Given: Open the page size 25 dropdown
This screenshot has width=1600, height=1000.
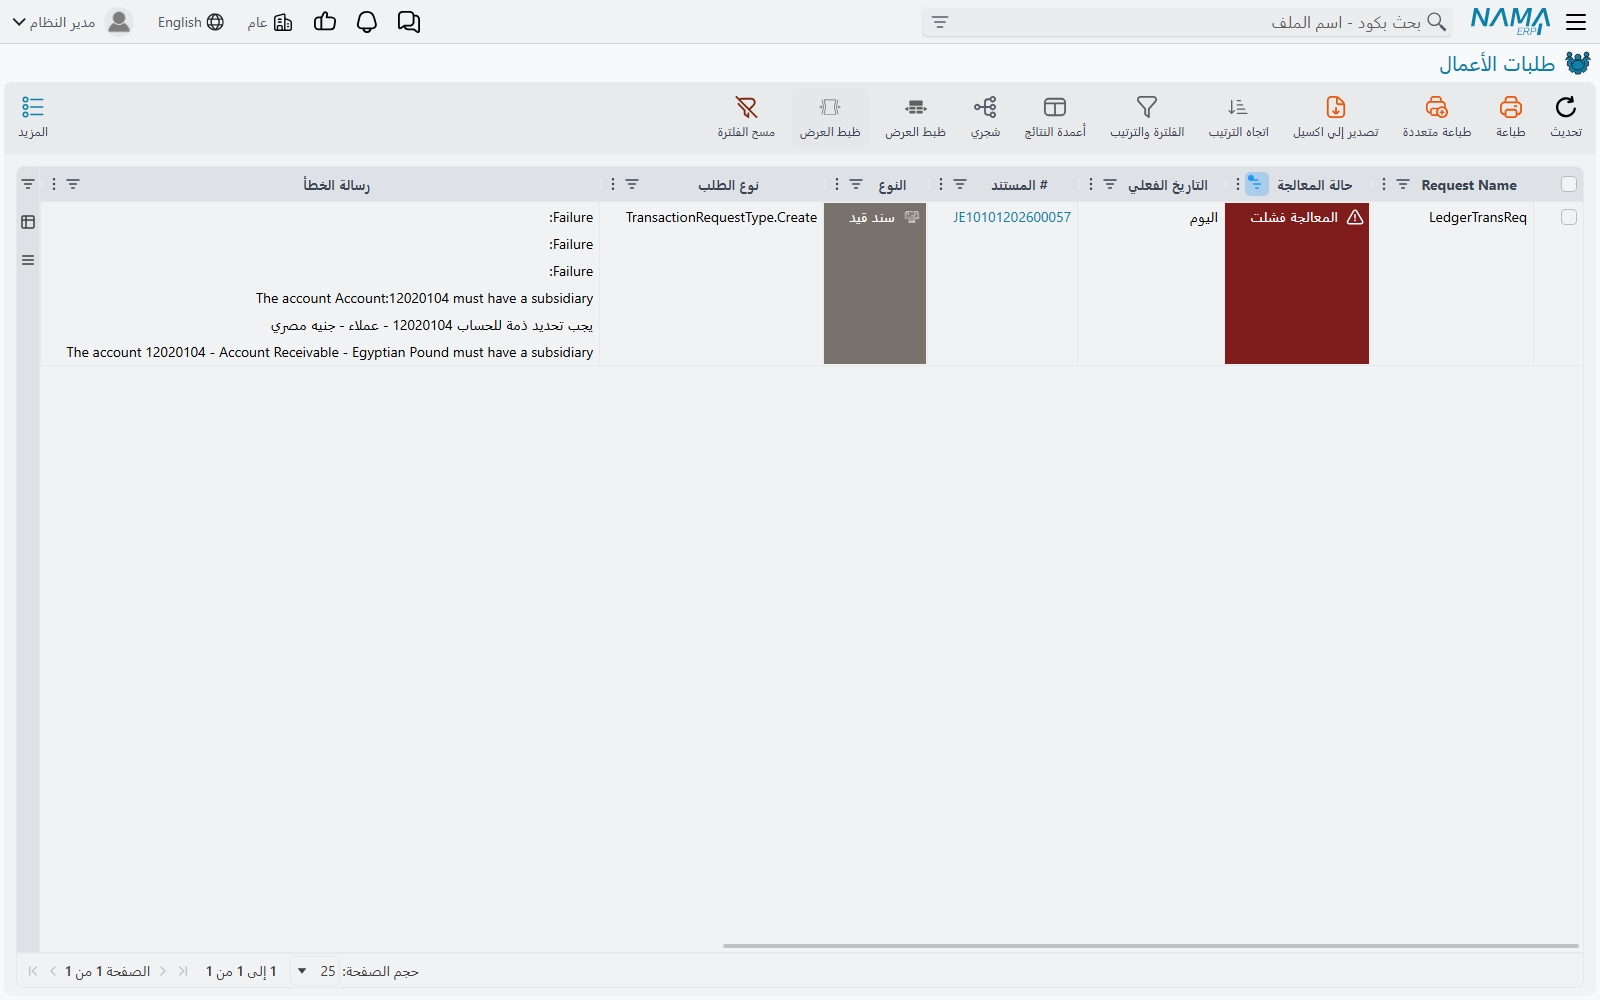Looking at the screenshot, I should point(315,971).
